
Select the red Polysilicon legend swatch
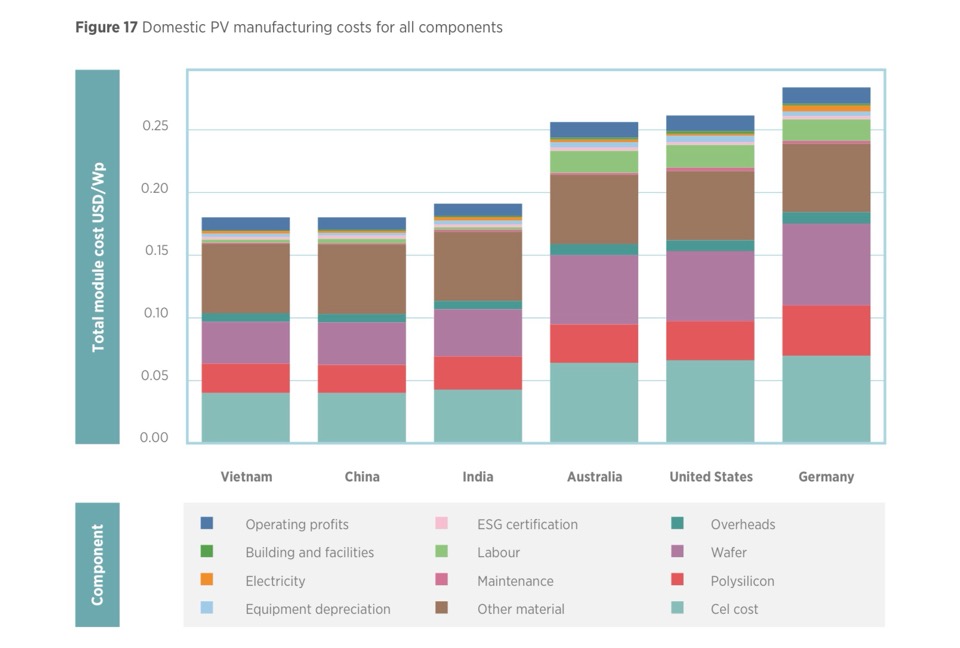click(x=677, y=580)
